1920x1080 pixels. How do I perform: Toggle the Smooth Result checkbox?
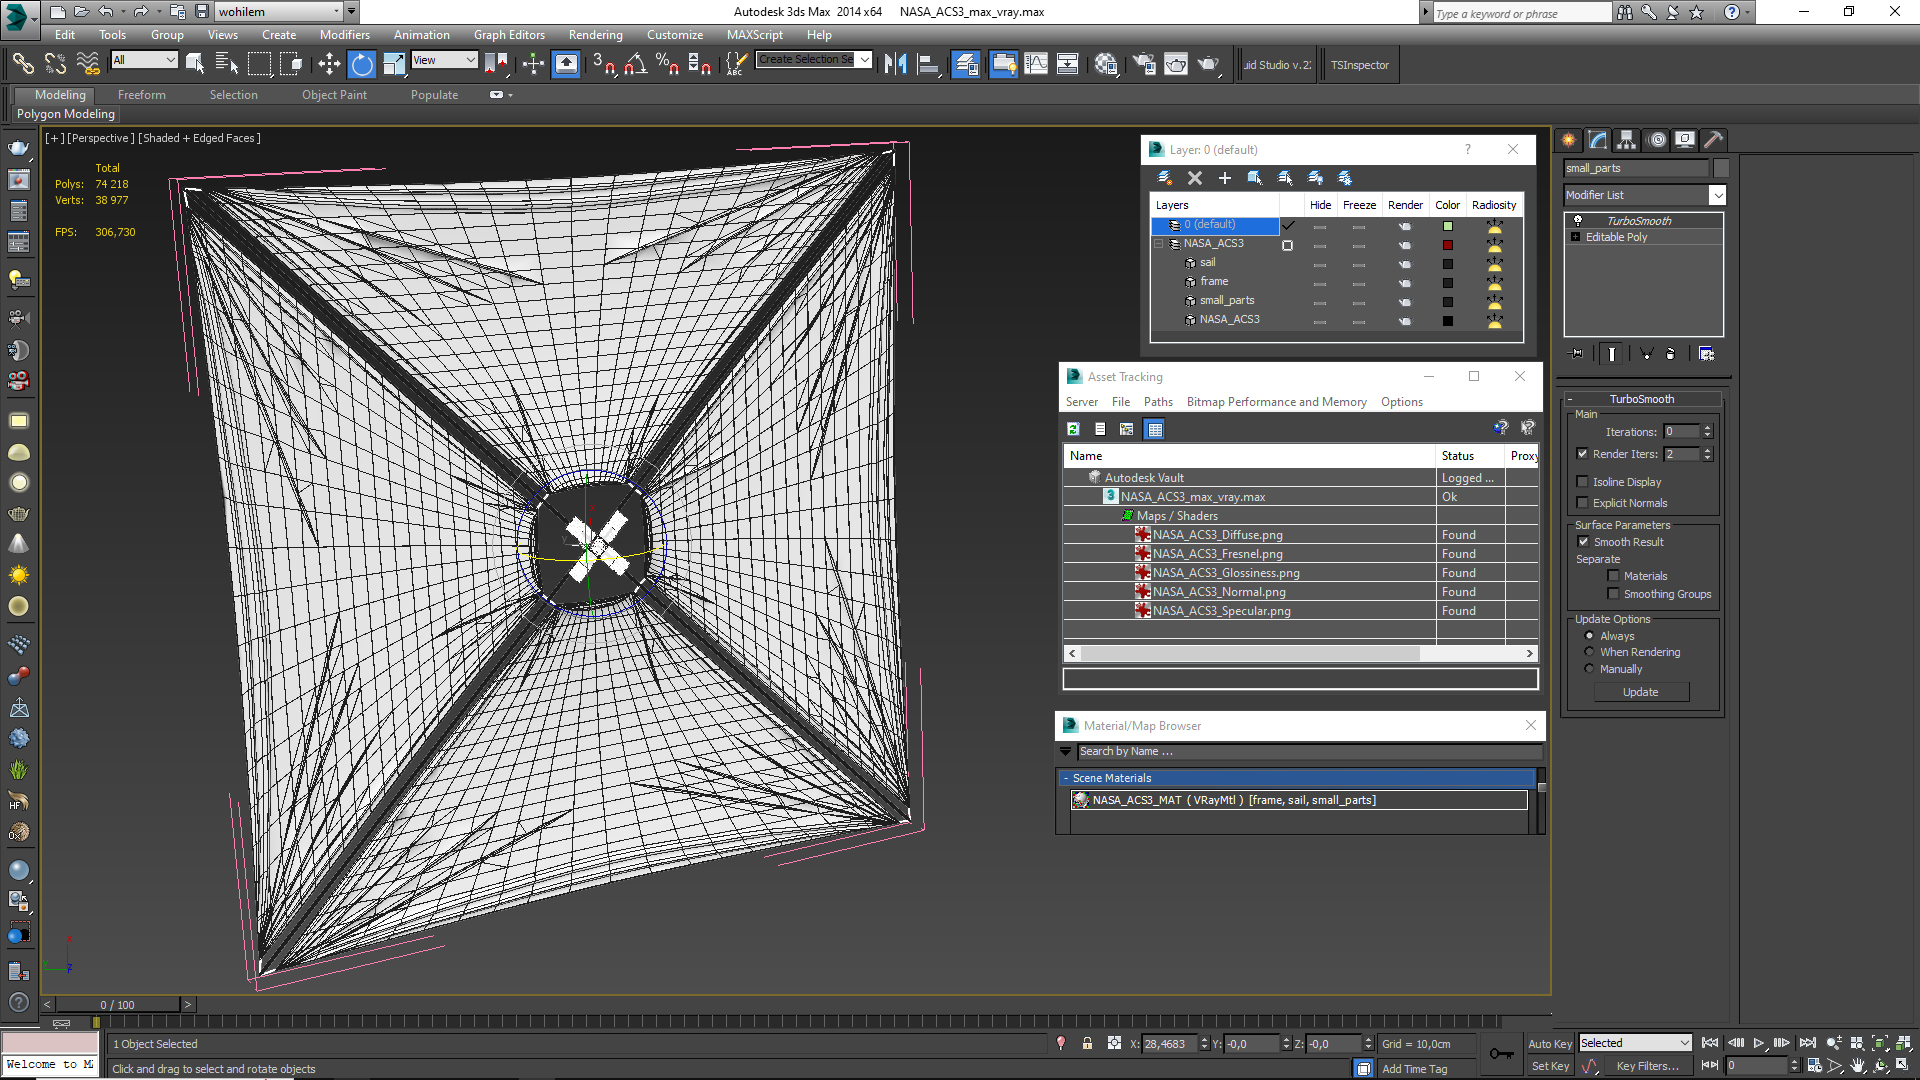coord(1583,541)
